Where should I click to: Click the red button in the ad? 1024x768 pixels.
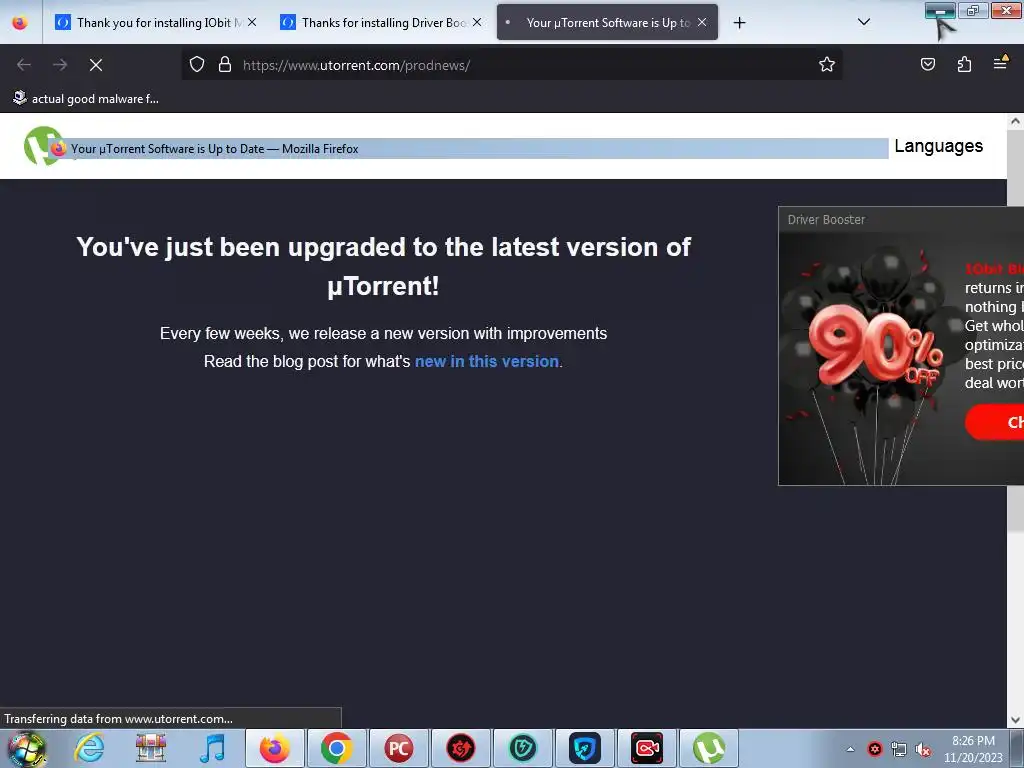tap(995, 422)
